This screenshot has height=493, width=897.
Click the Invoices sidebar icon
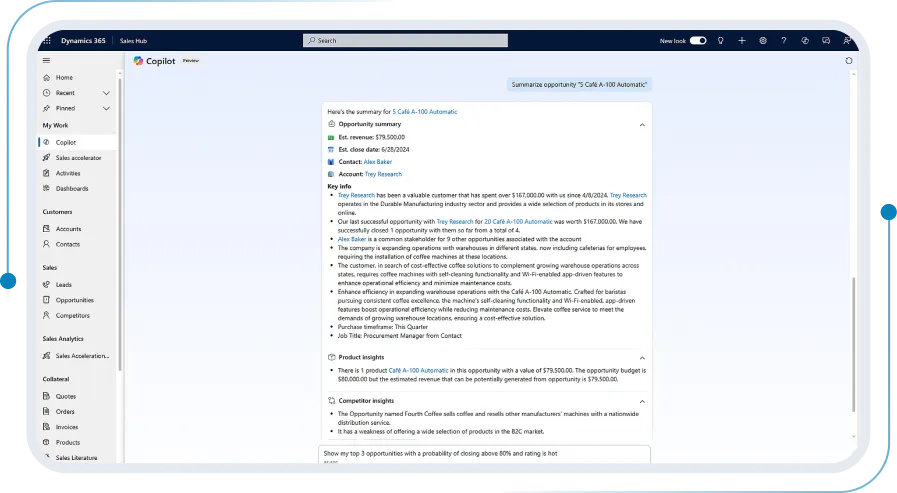click(46, 427)
